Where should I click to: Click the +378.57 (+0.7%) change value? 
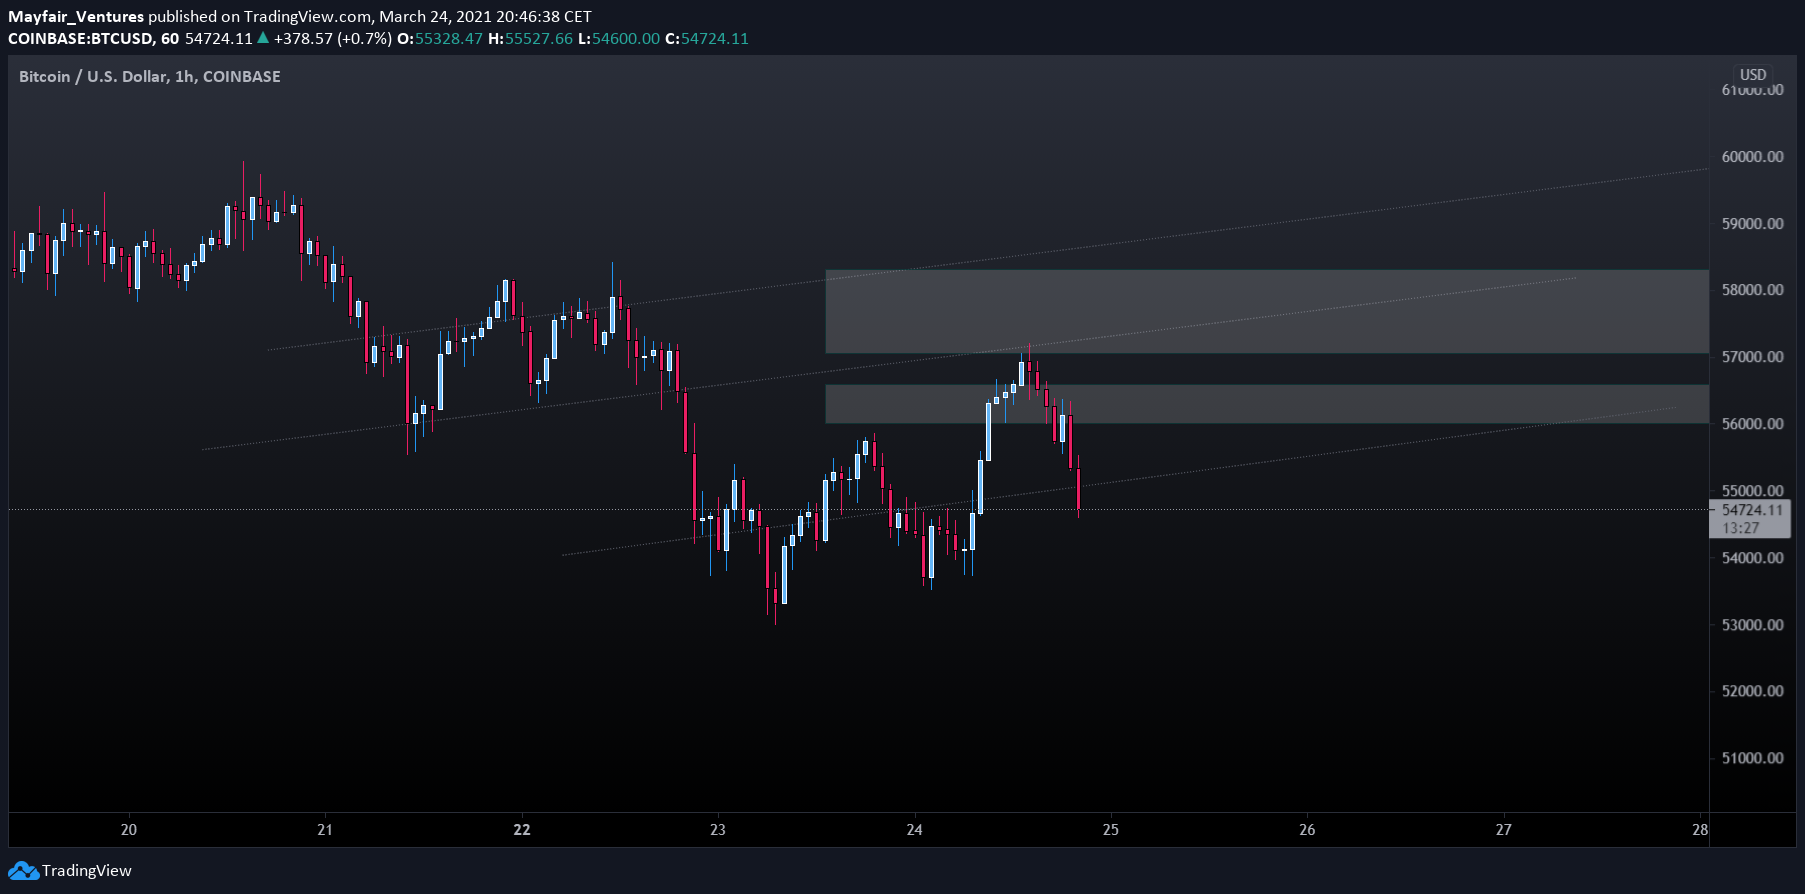coord(333,39)
